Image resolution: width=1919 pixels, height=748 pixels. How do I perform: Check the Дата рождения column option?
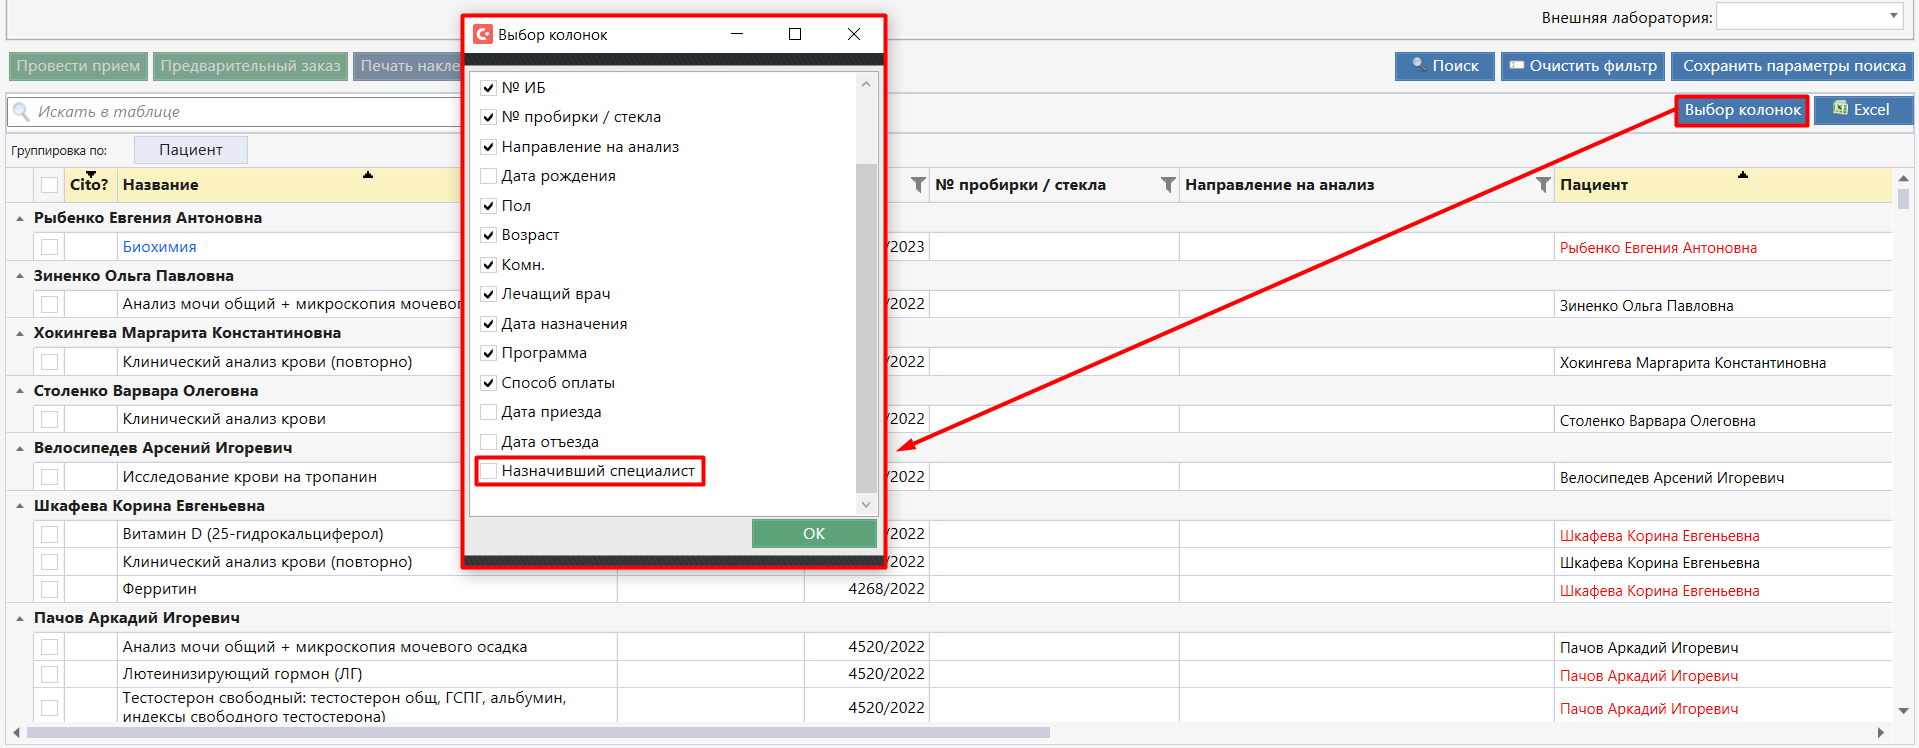pyautogui.click(x=489, y=176)
